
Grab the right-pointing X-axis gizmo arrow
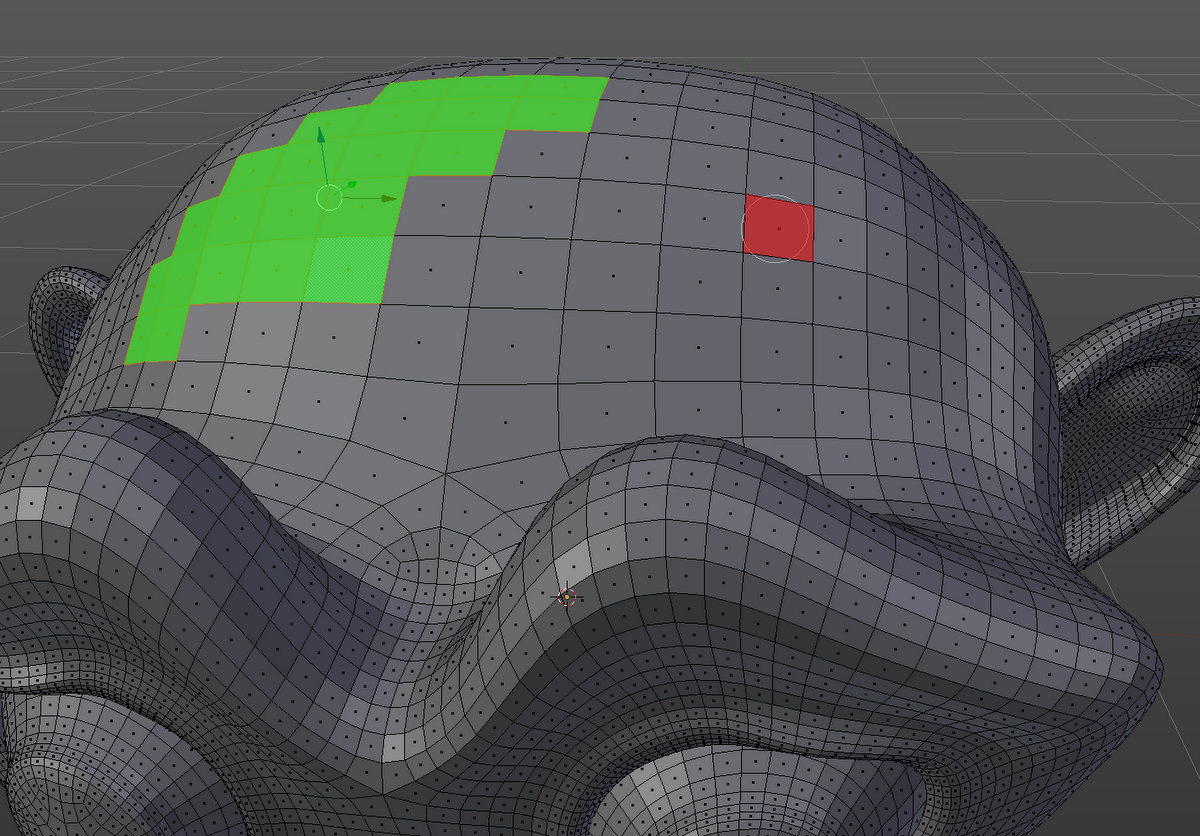pos(389,198)
